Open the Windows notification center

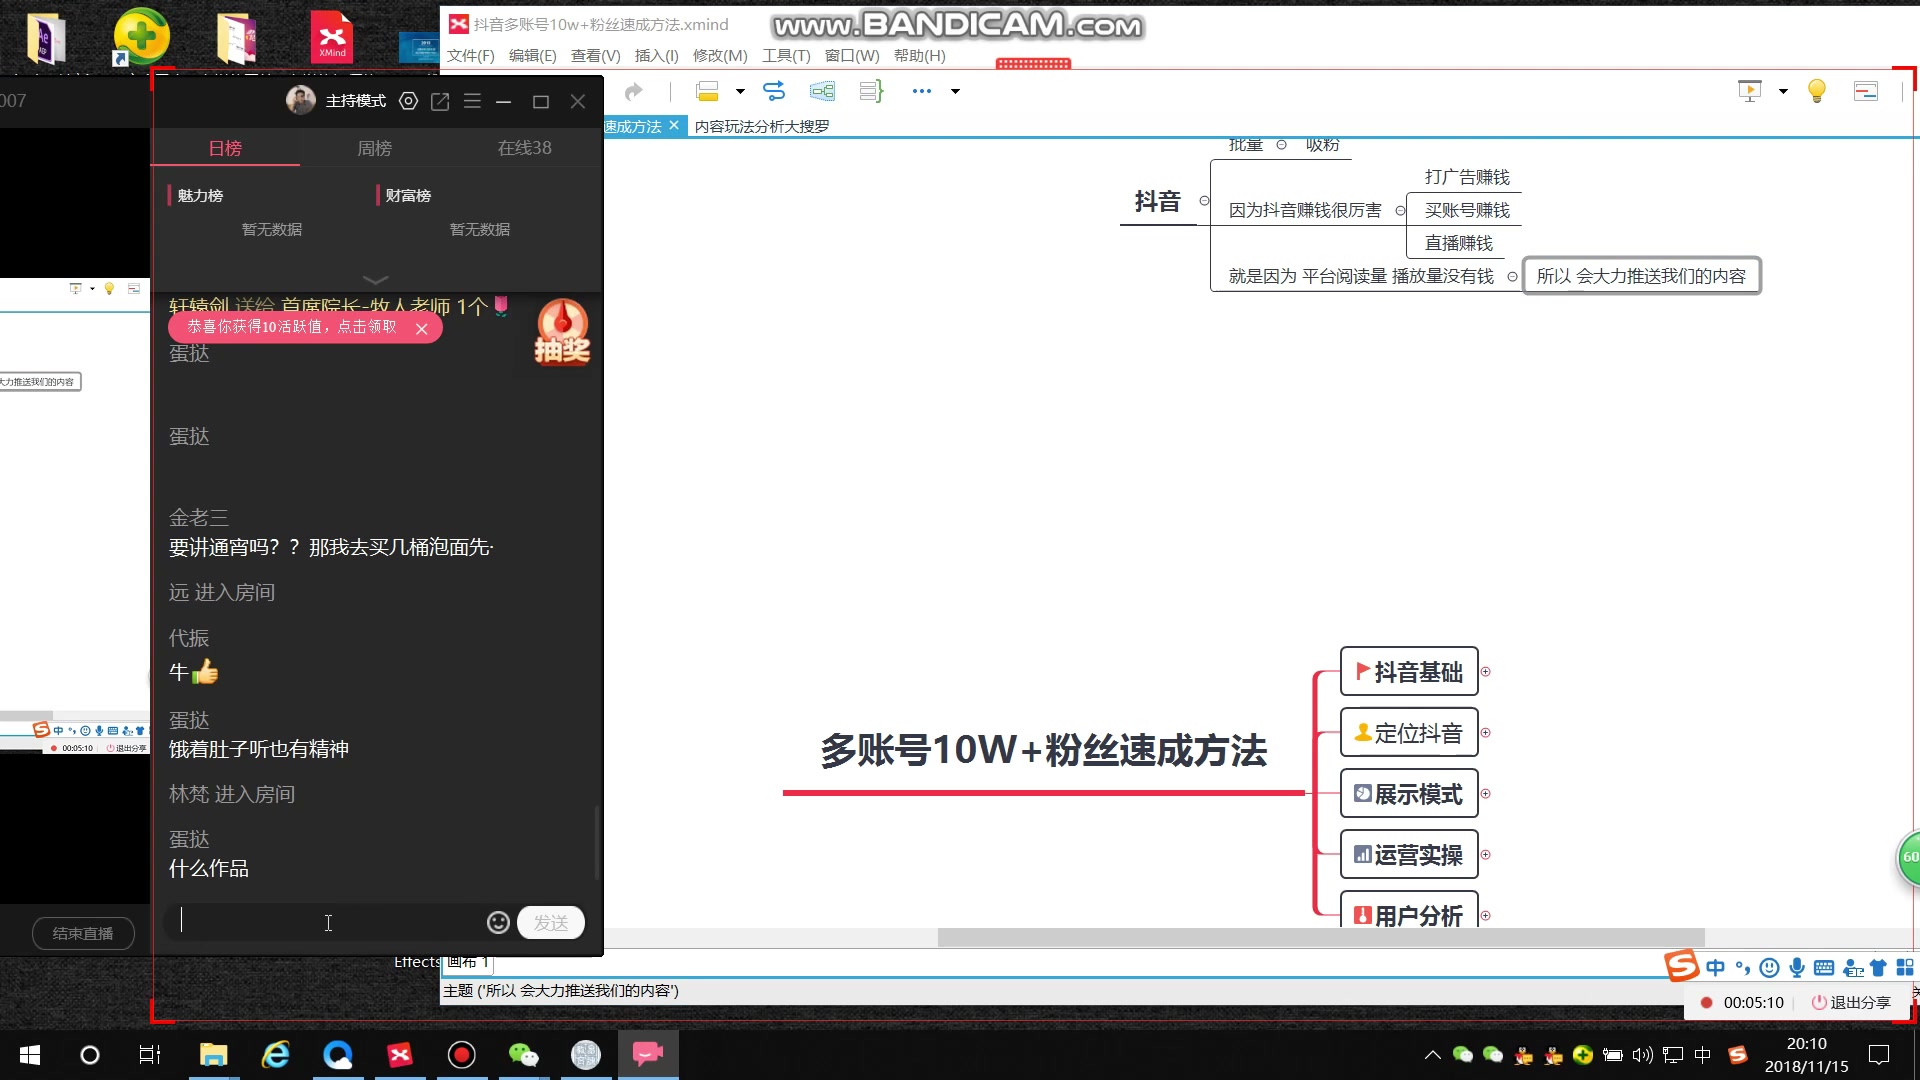[1879, 1055]
